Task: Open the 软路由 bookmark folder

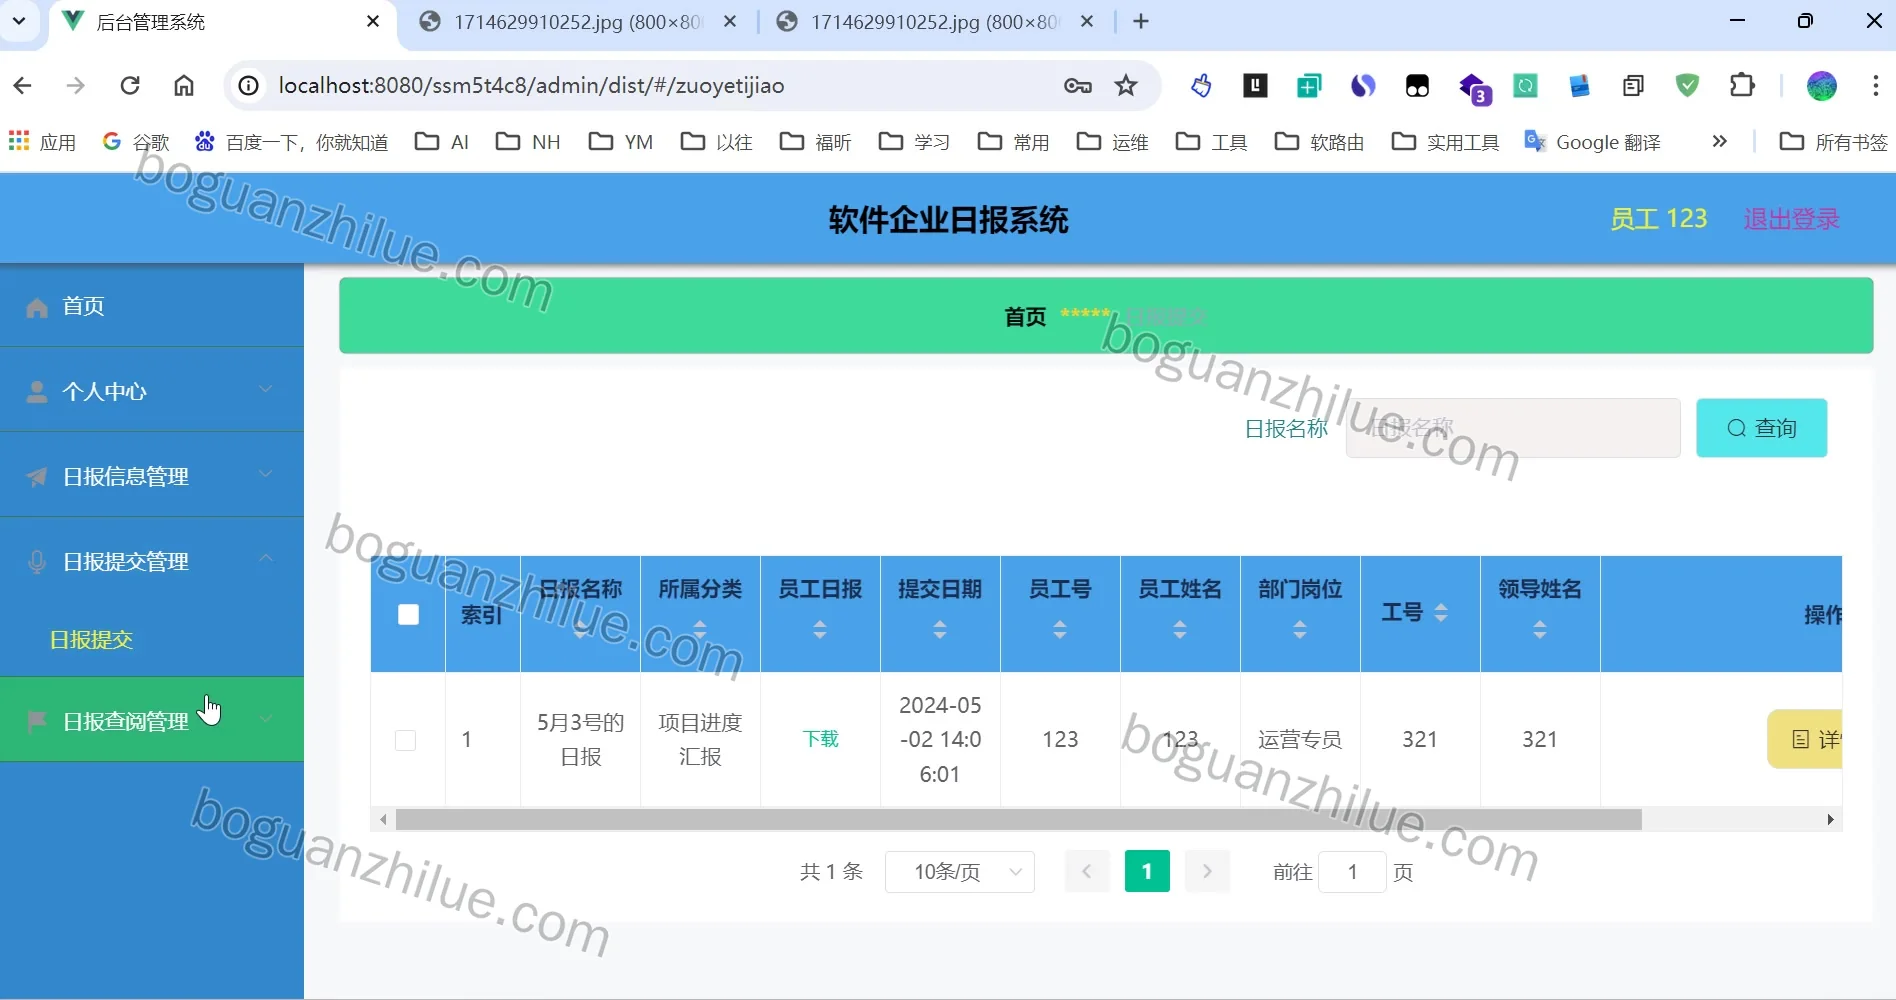Action: click(x=1320, y=142)
